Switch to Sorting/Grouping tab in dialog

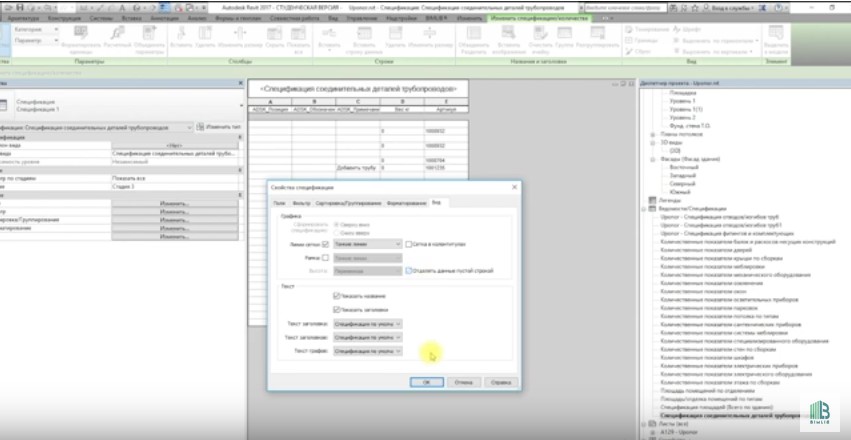(x=348, y=203)
